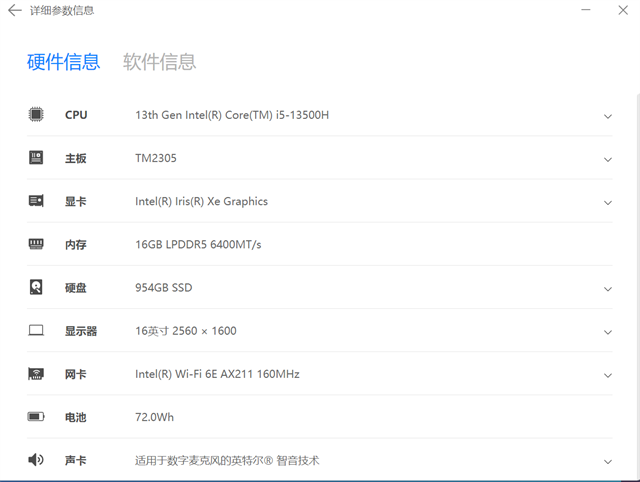
Task: Select the 硬盘 label
Action: (x=76, y=288)
